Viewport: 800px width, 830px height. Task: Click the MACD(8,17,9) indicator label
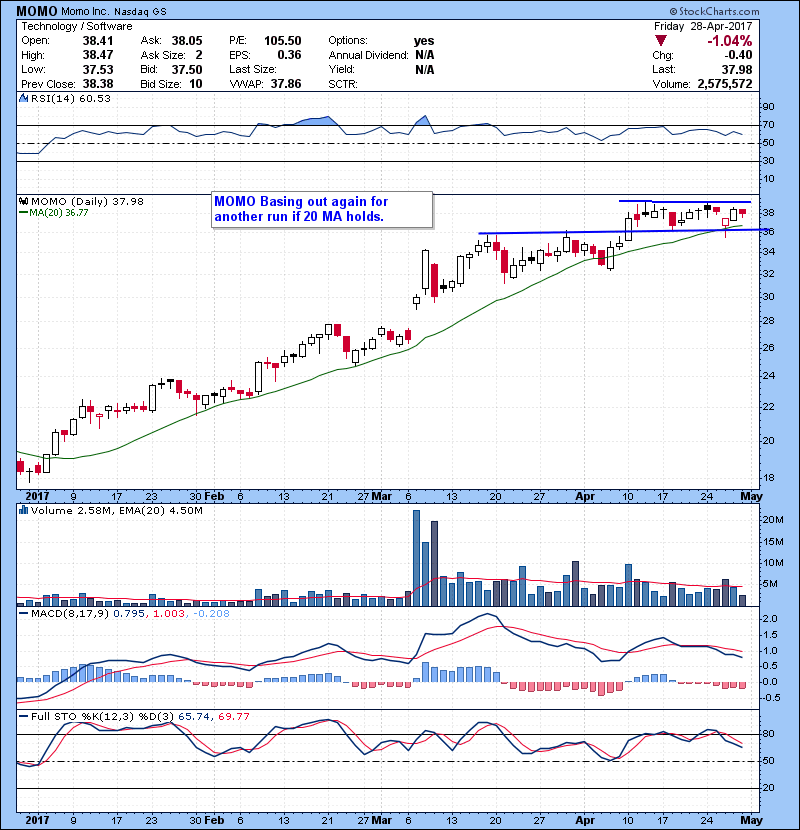pos(70,614)
